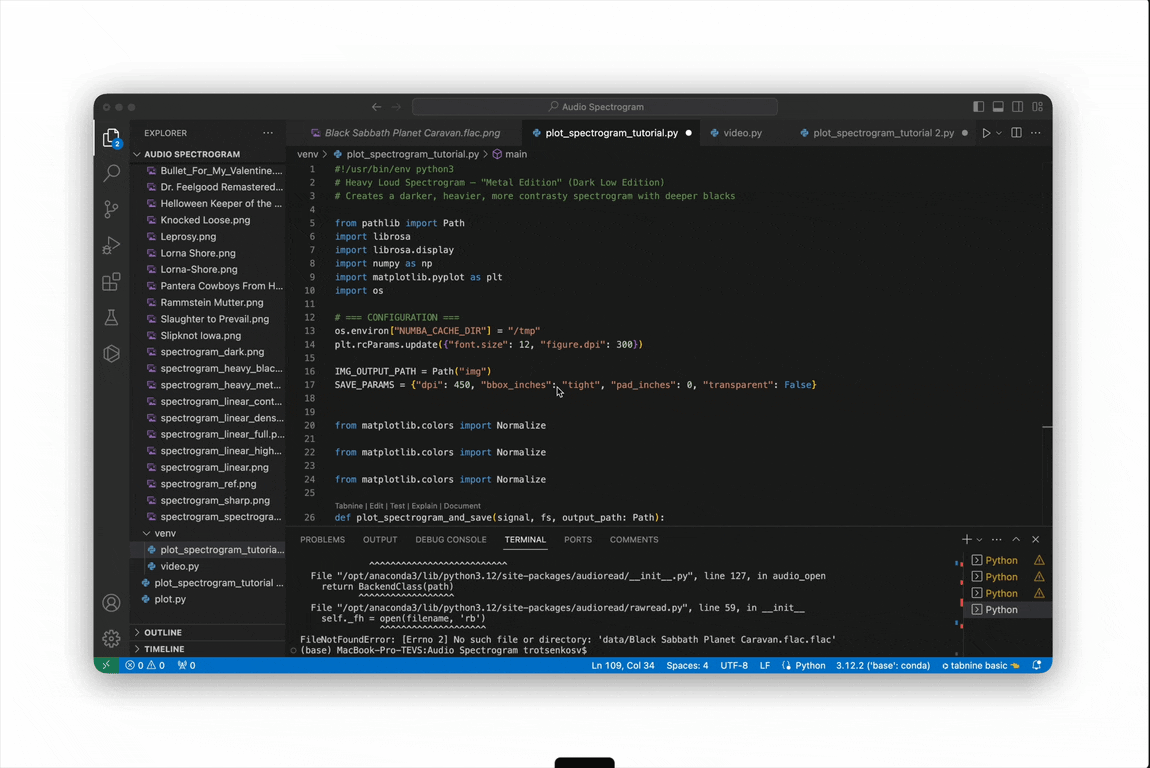The height and width of the screenshot is (768, 1150).
Task: Switch to the PROBLEMS panel tab
Action: tap(322, 540)
